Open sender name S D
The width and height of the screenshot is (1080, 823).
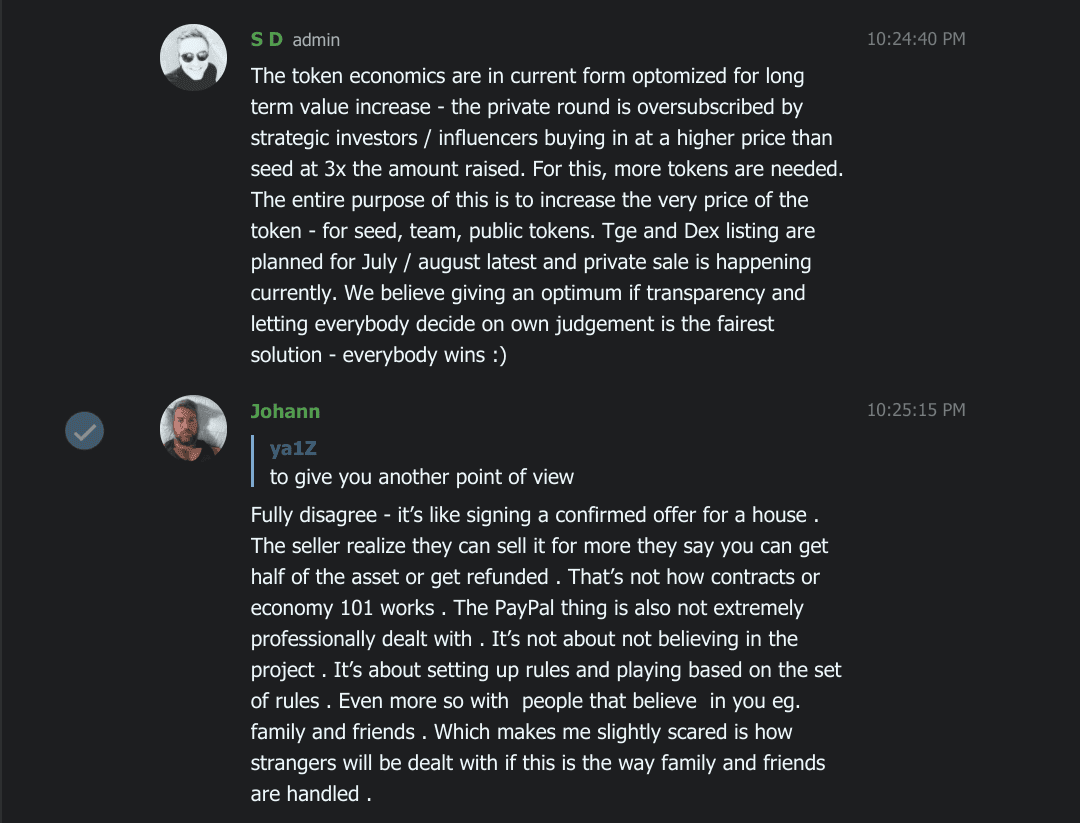(267, 40)
